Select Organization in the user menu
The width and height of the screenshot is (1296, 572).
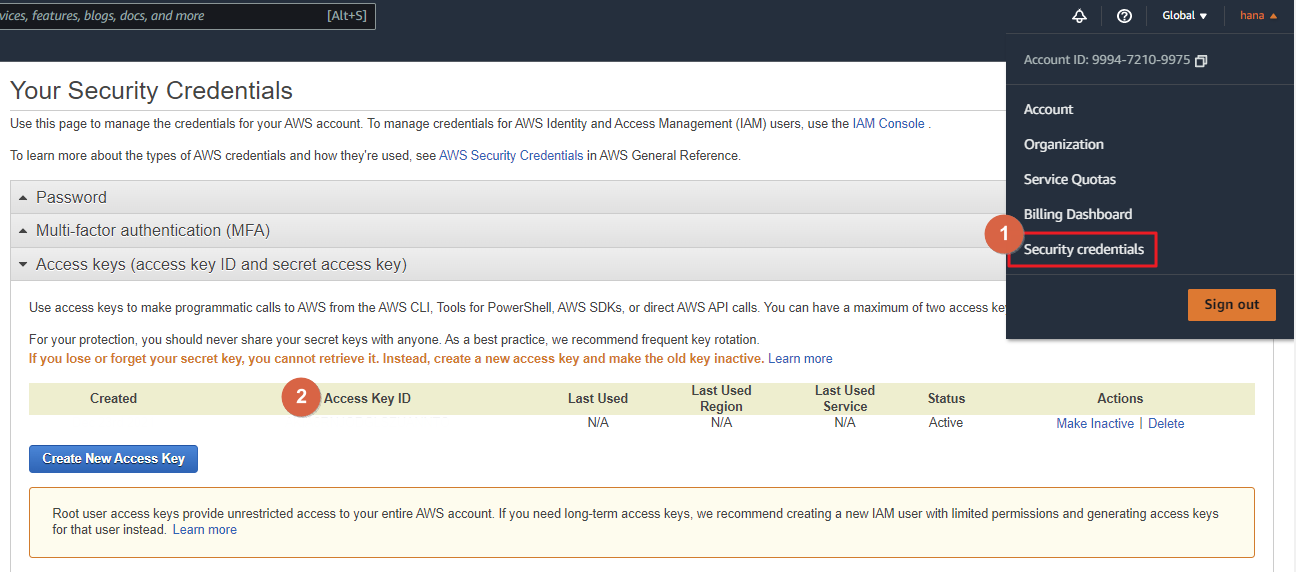click(1064, 144)
